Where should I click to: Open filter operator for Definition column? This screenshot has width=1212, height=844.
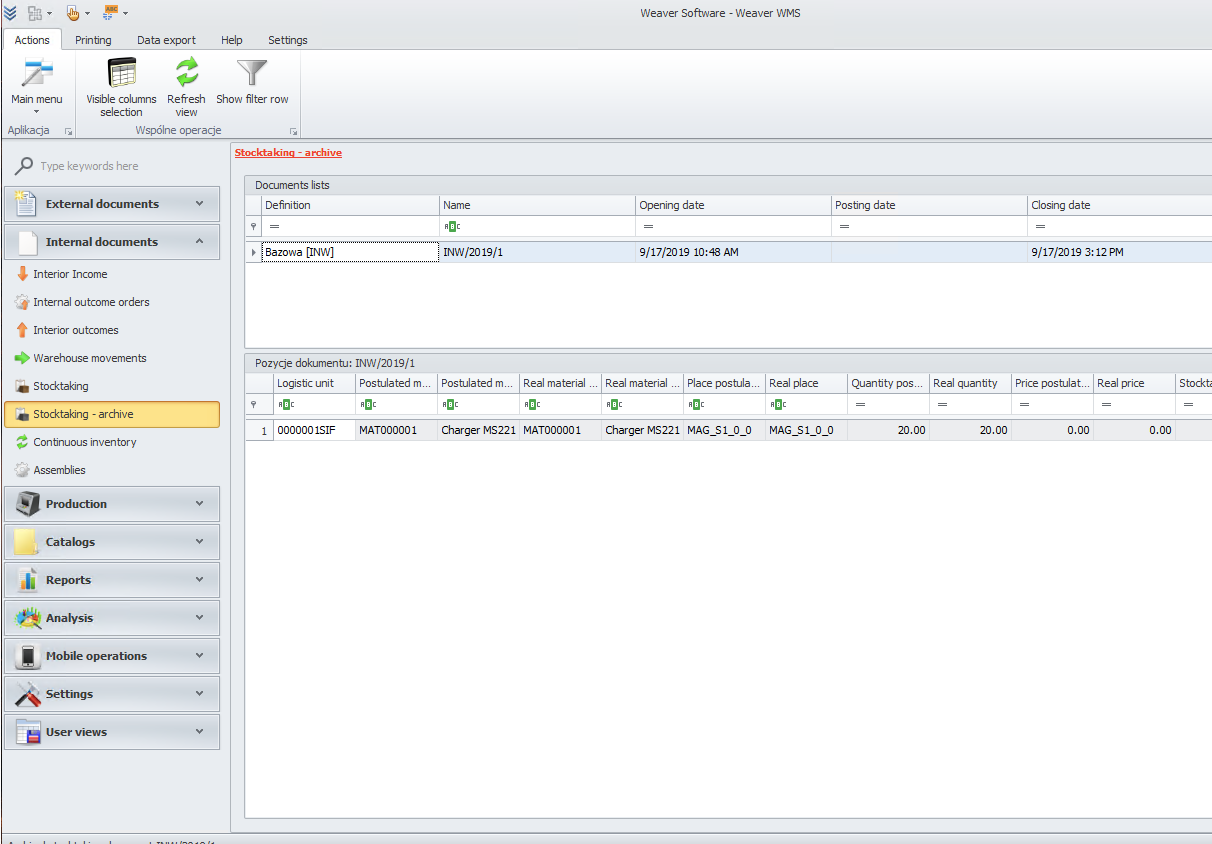pyautogui.click(x=274, y=227)
